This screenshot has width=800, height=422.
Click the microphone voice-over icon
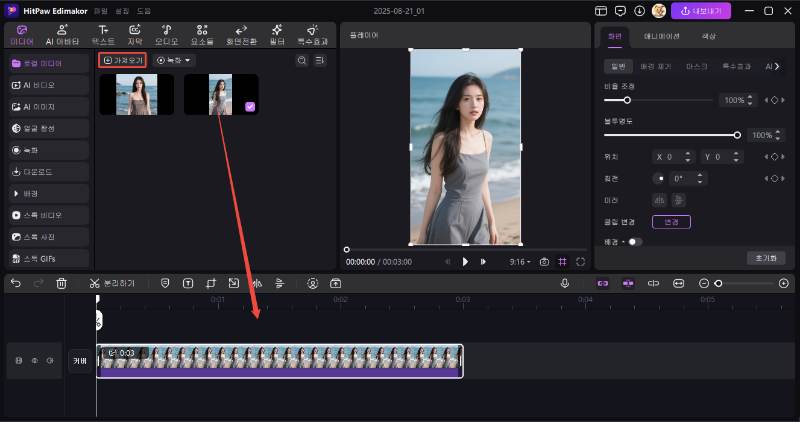[x=565, y=283]
